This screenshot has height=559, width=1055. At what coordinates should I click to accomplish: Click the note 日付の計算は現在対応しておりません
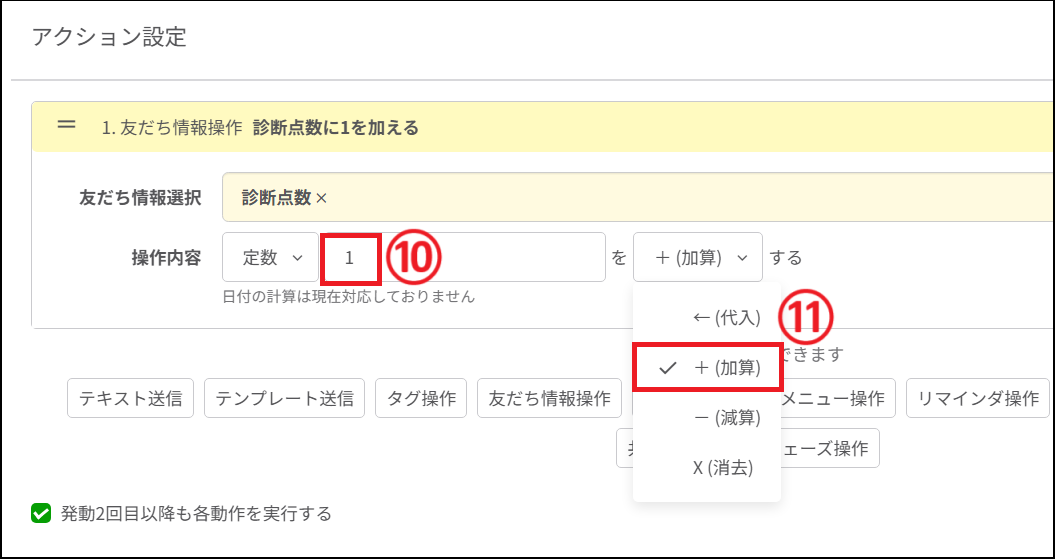[349, 296]
